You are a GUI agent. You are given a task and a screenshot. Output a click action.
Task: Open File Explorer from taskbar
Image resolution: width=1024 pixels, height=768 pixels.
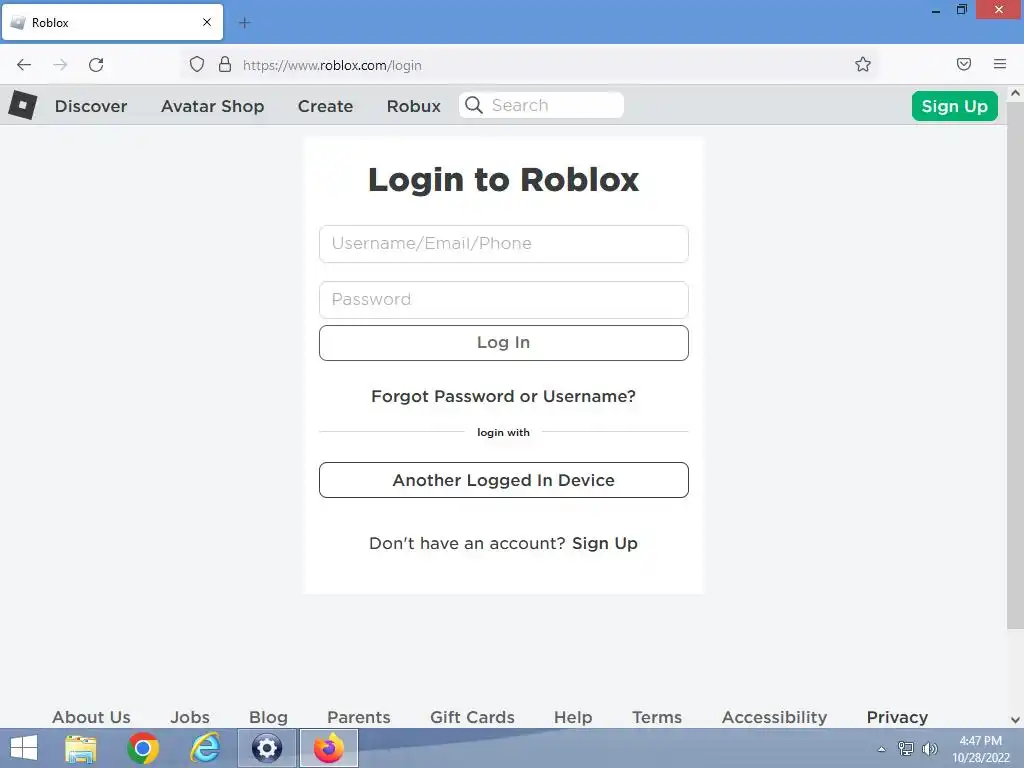coord(81,748)
